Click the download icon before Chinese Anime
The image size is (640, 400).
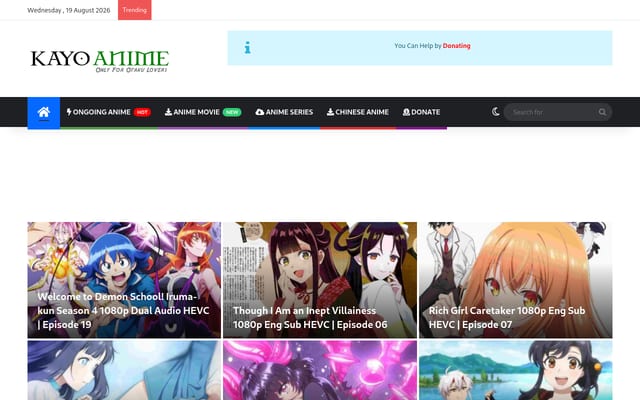(330, 112)
